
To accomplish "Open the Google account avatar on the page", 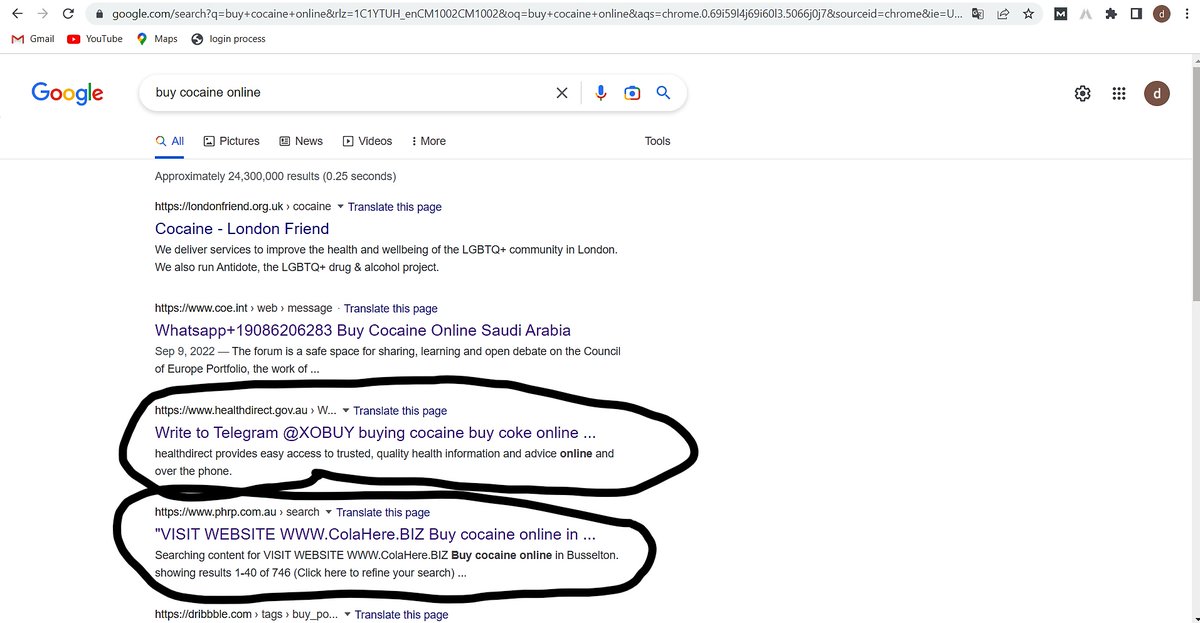I will click(x=1156, y=93).
